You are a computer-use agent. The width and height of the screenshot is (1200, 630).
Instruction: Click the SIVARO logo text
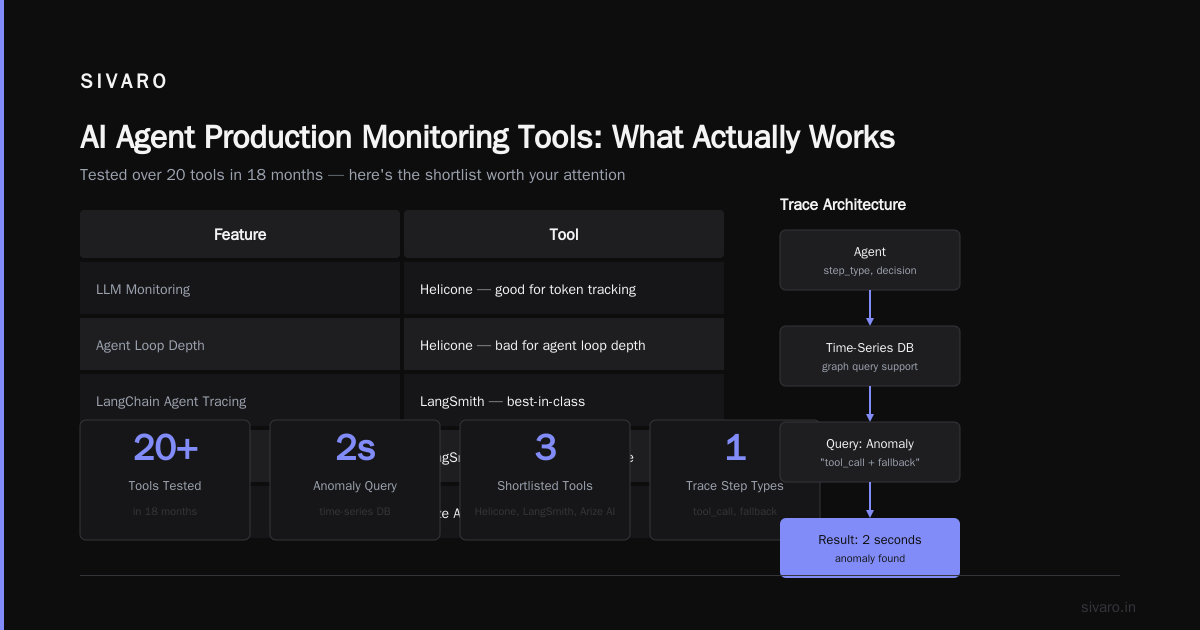(x=124, y=82)
